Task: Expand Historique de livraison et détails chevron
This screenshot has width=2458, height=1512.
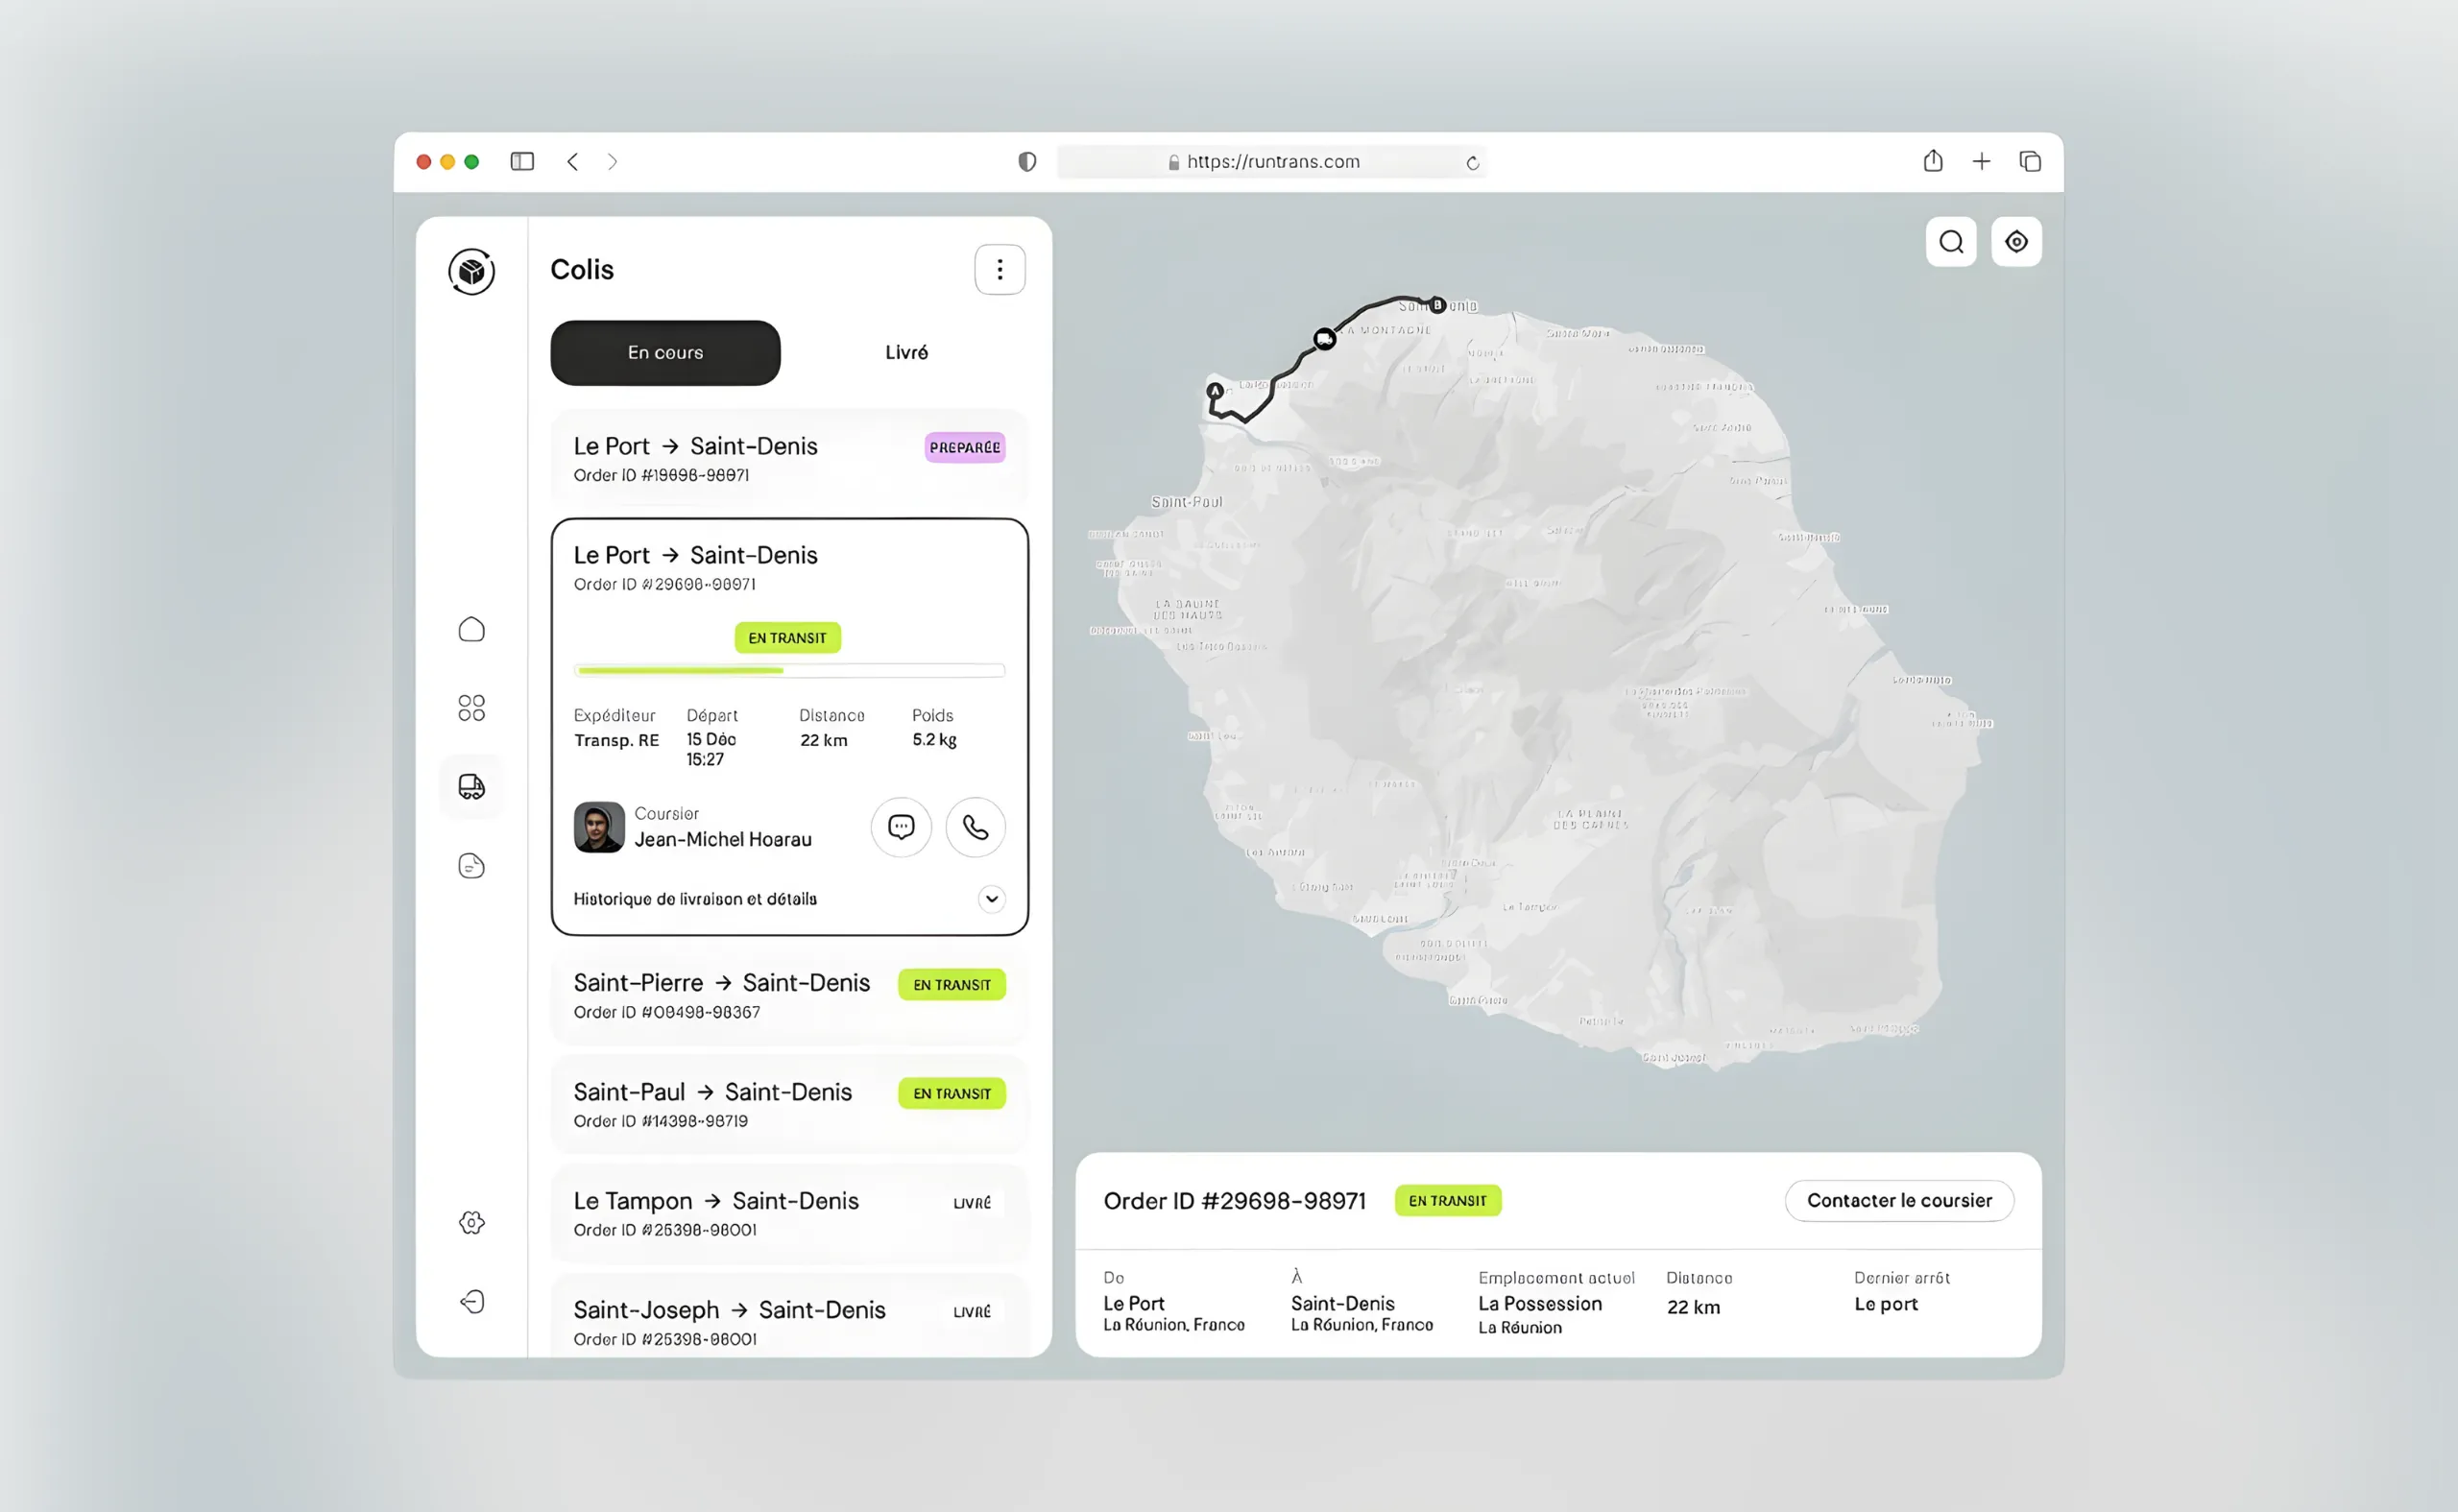Action: [991, 899]
